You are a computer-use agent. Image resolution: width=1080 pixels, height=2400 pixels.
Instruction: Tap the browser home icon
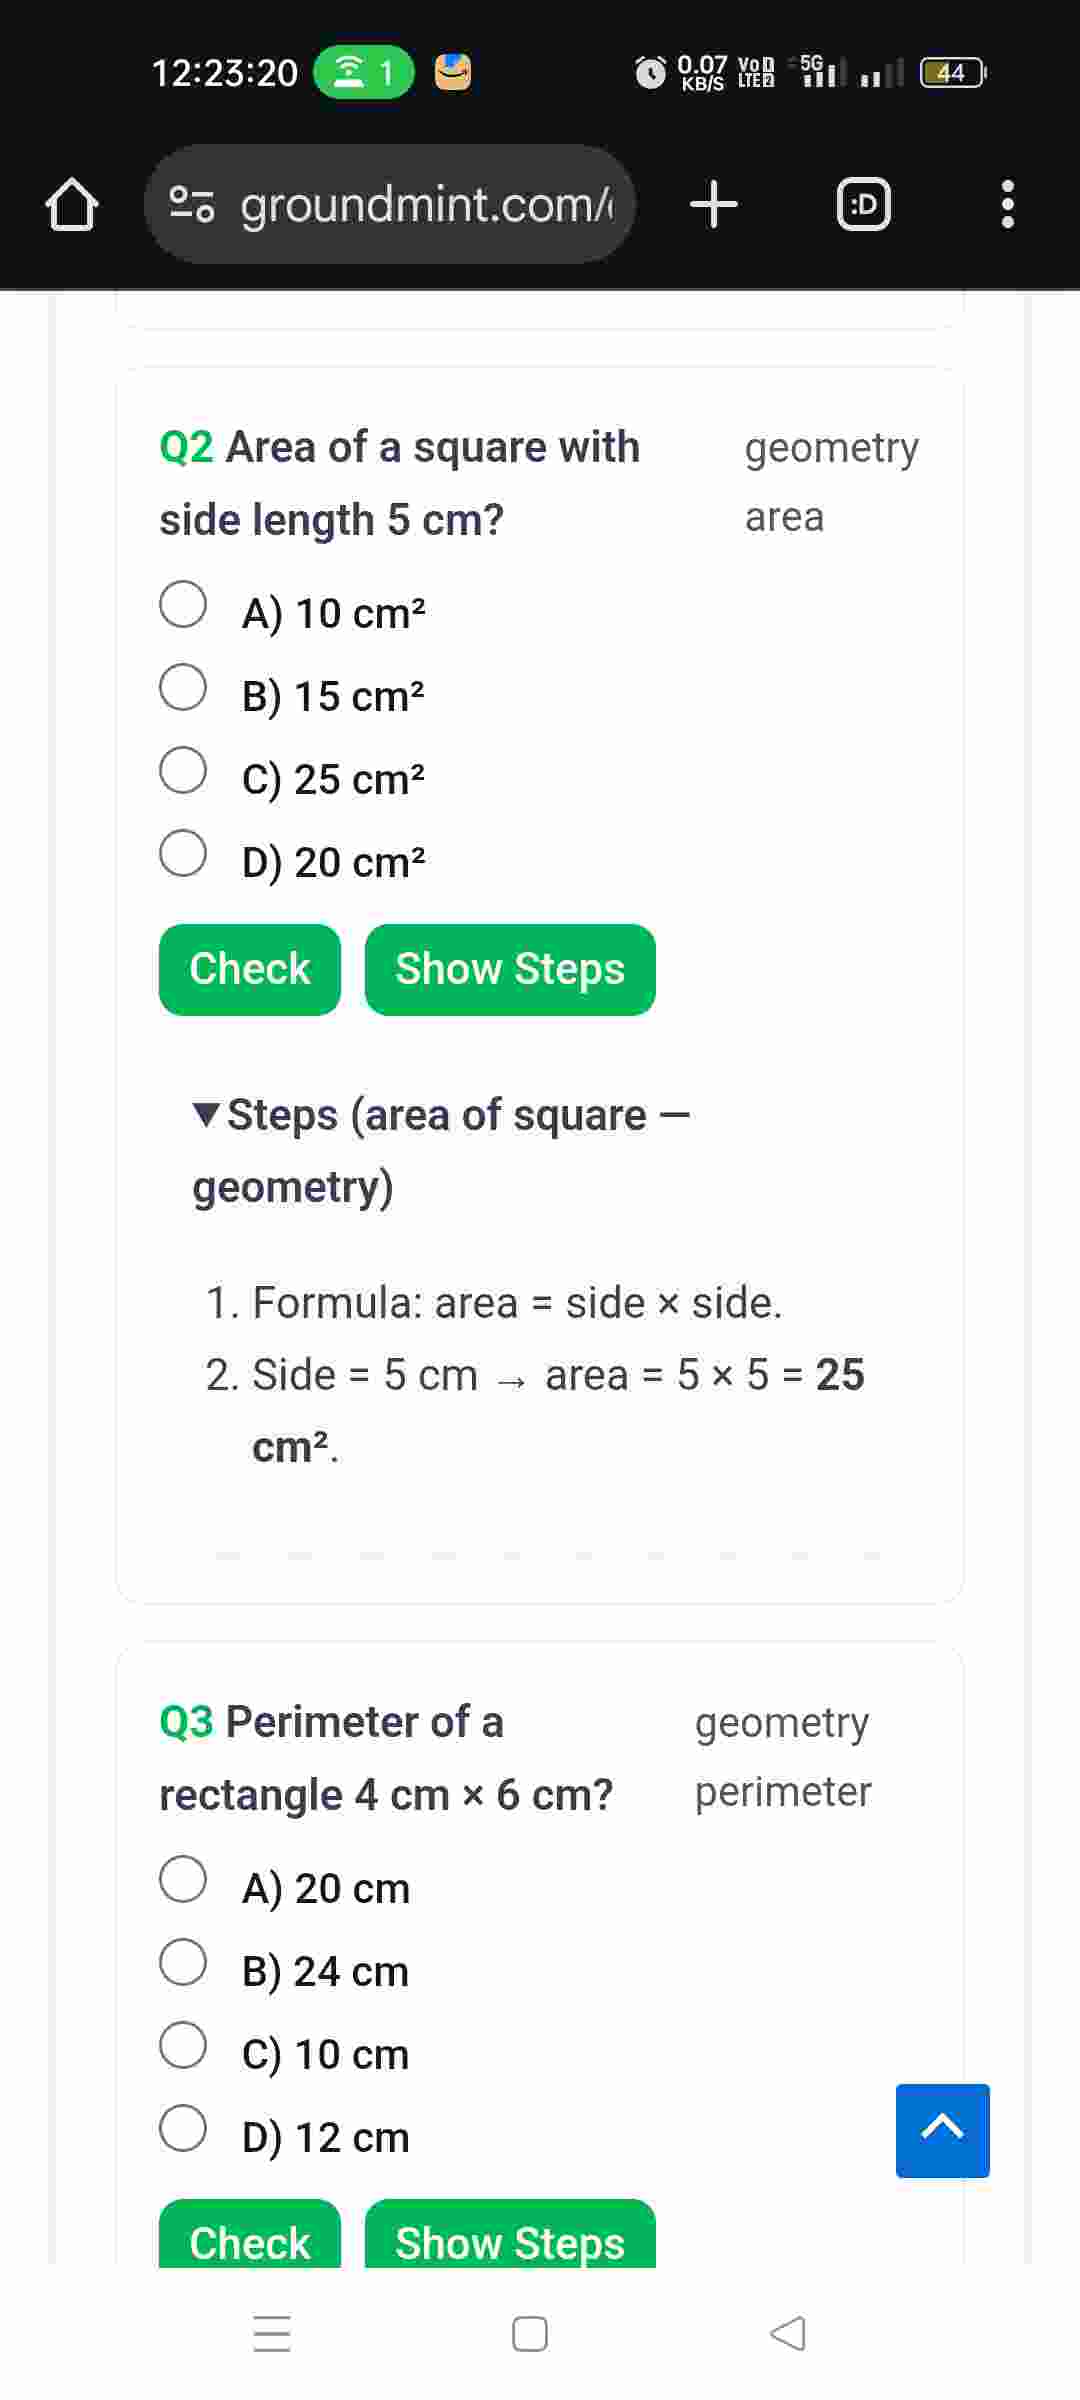coord(72,205)
